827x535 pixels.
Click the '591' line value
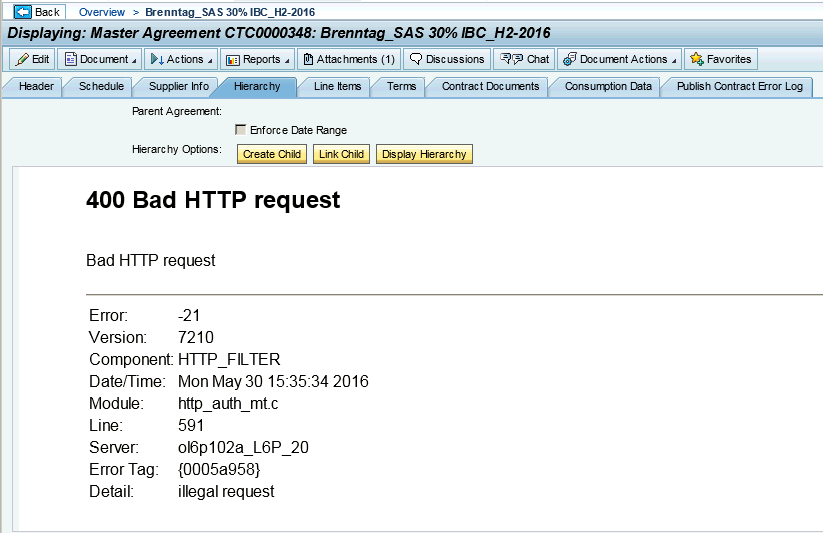click(x=191, y=425)
